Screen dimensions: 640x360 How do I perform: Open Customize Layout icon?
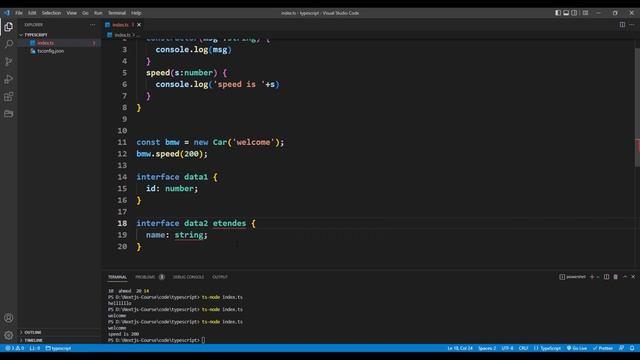pos(585,13)
